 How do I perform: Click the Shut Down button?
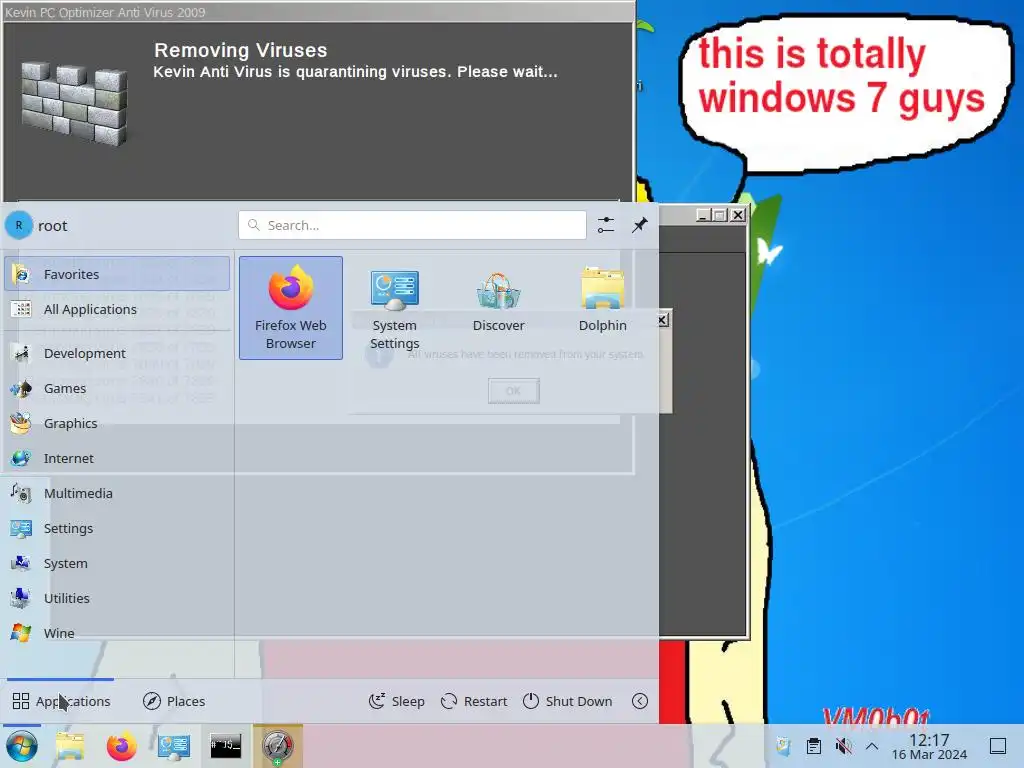coord(568,701)
